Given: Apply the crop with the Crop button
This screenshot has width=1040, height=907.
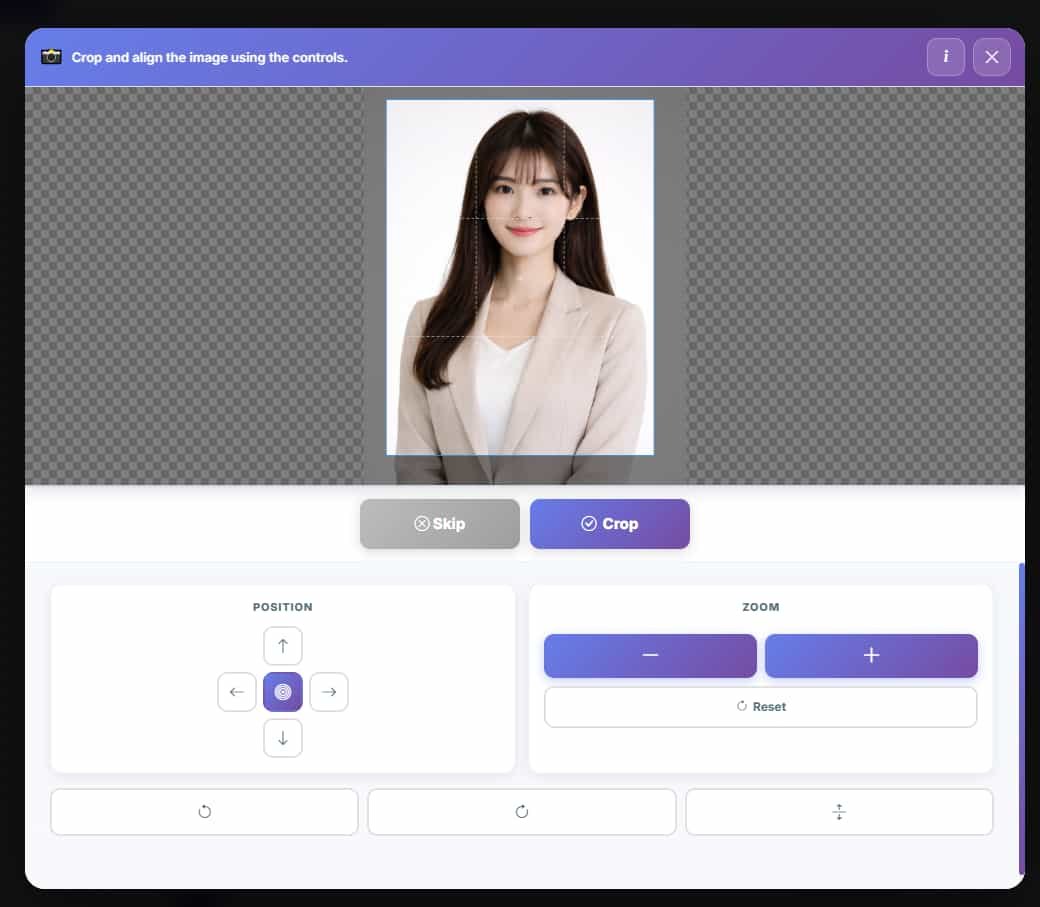Looking at the screenshot, I should pyautogui.click(x=609, y=523).
